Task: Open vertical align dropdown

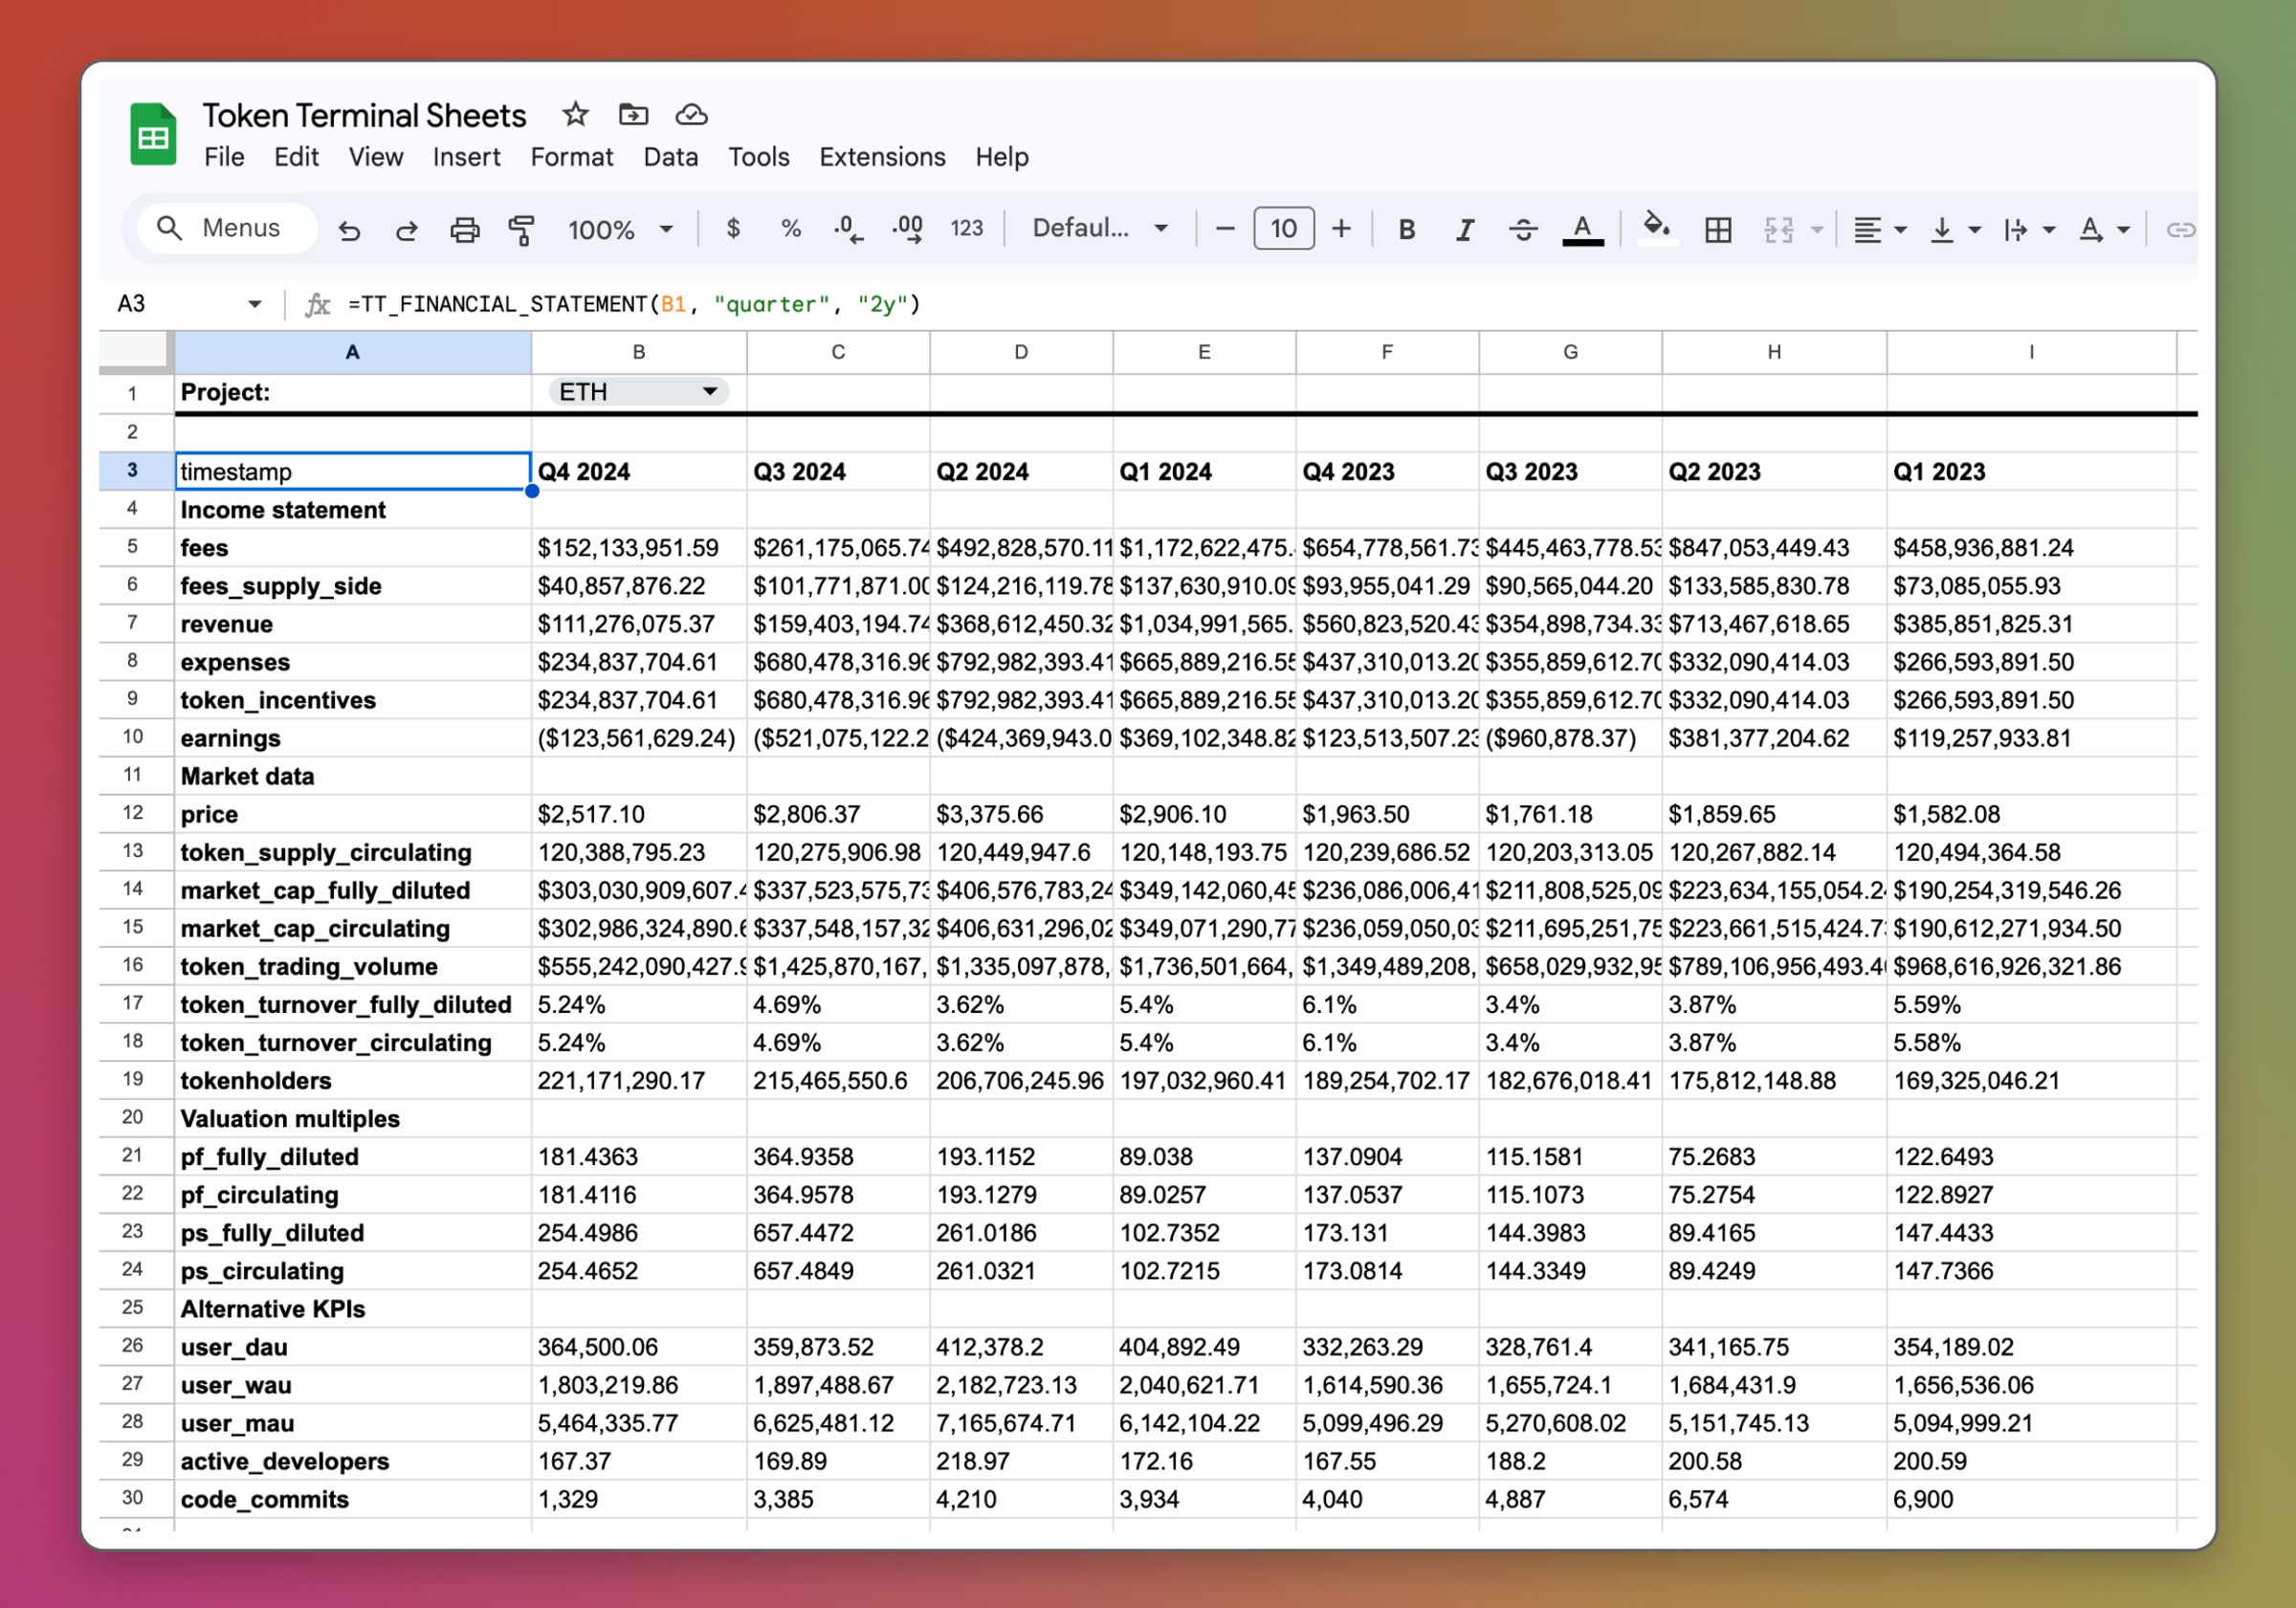Action: [x=1954, y=230]
